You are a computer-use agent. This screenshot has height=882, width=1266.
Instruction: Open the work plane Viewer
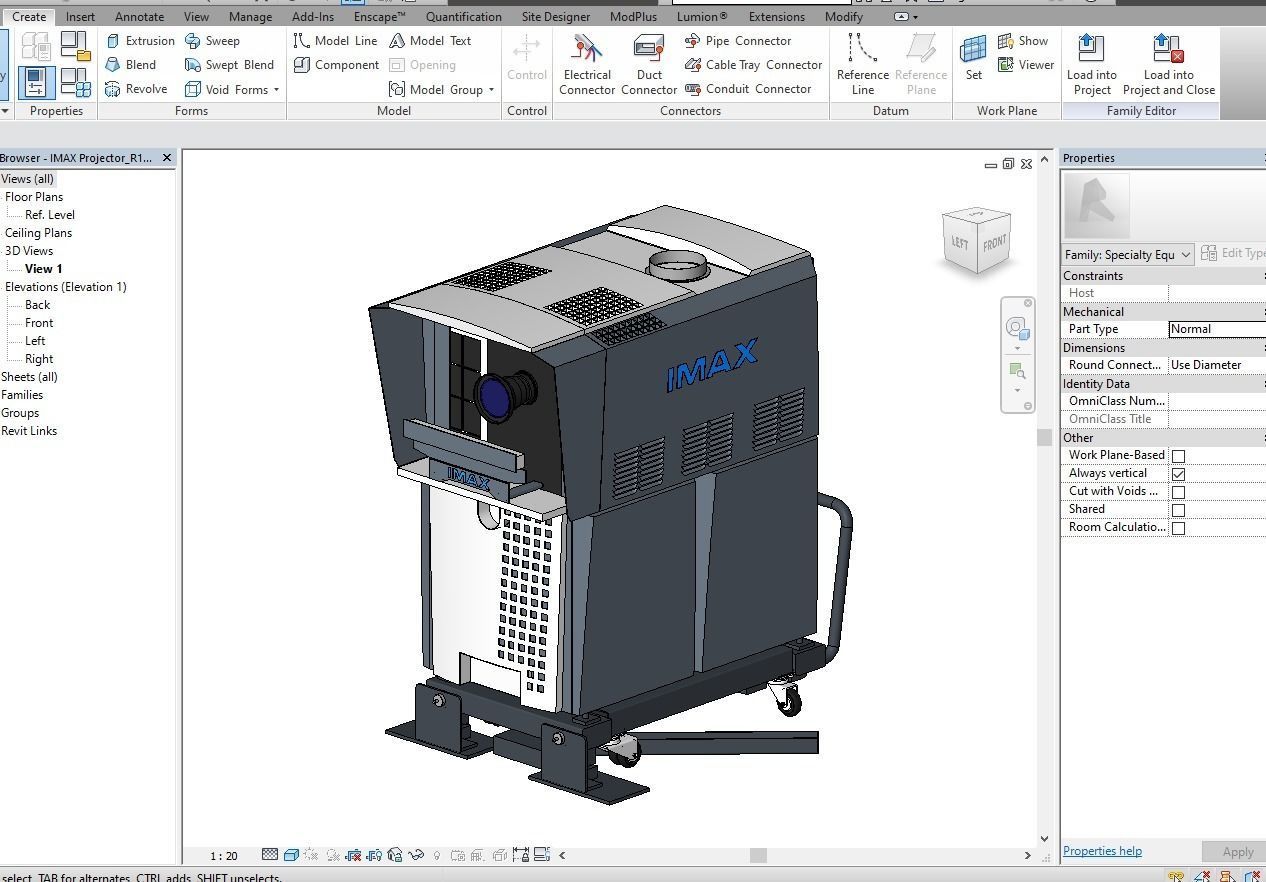[1026, 65]
